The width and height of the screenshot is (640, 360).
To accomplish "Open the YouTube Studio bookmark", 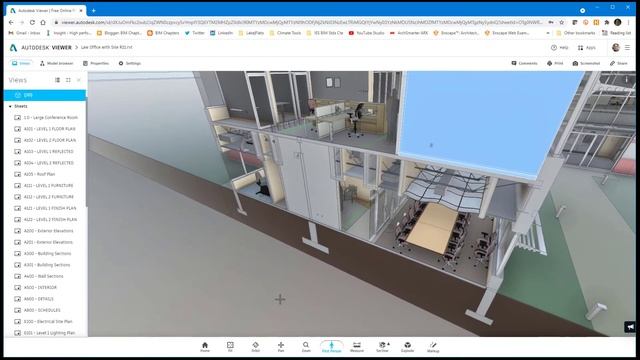I will (366, 33).
